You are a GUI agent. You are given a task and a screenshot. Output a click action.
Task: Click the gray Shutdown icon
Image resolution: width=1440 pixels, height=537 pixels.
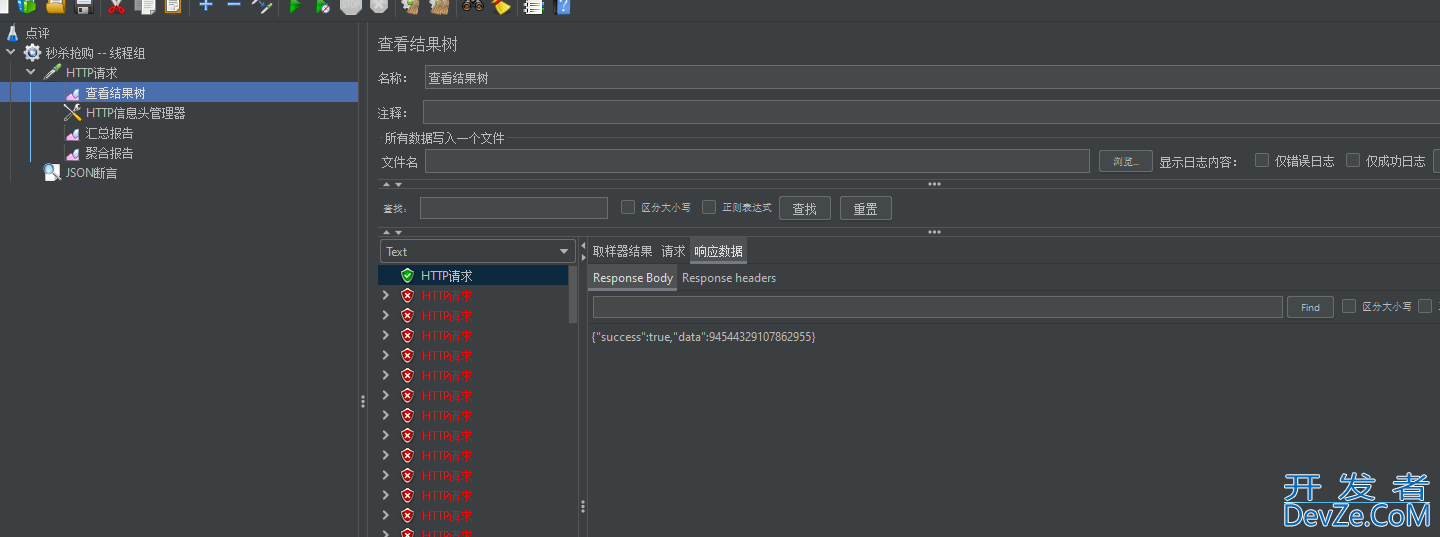[x=379, y=6]
